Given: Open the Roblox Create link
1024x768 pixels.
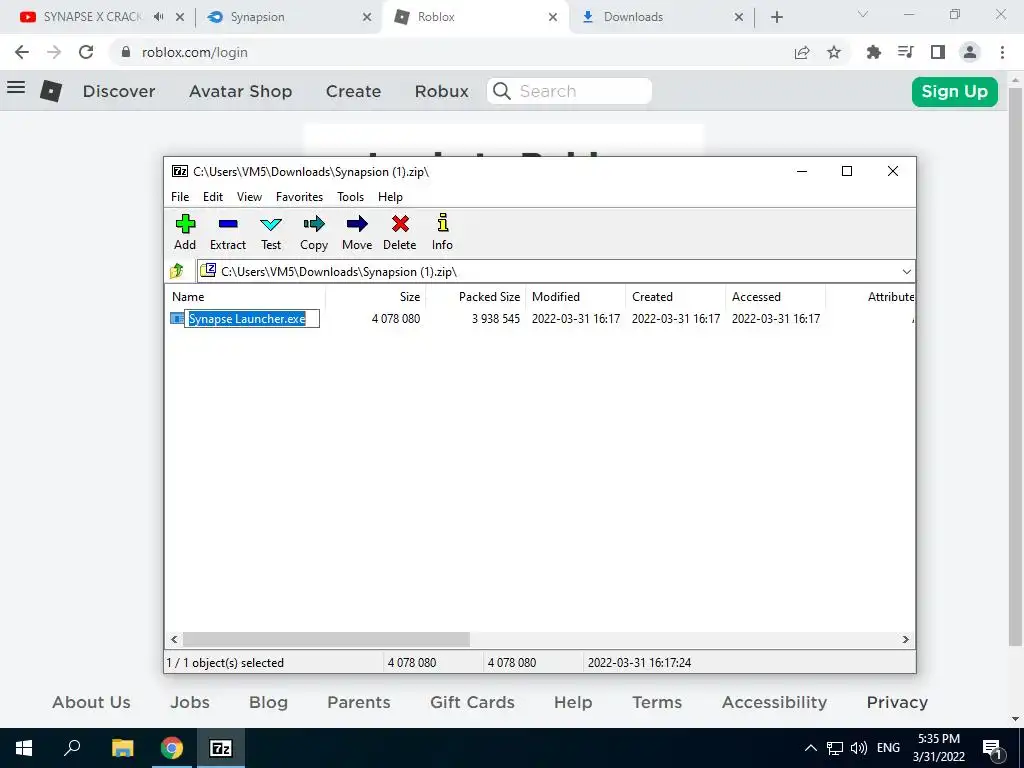Looking at the screenshot, I should 353,91.
